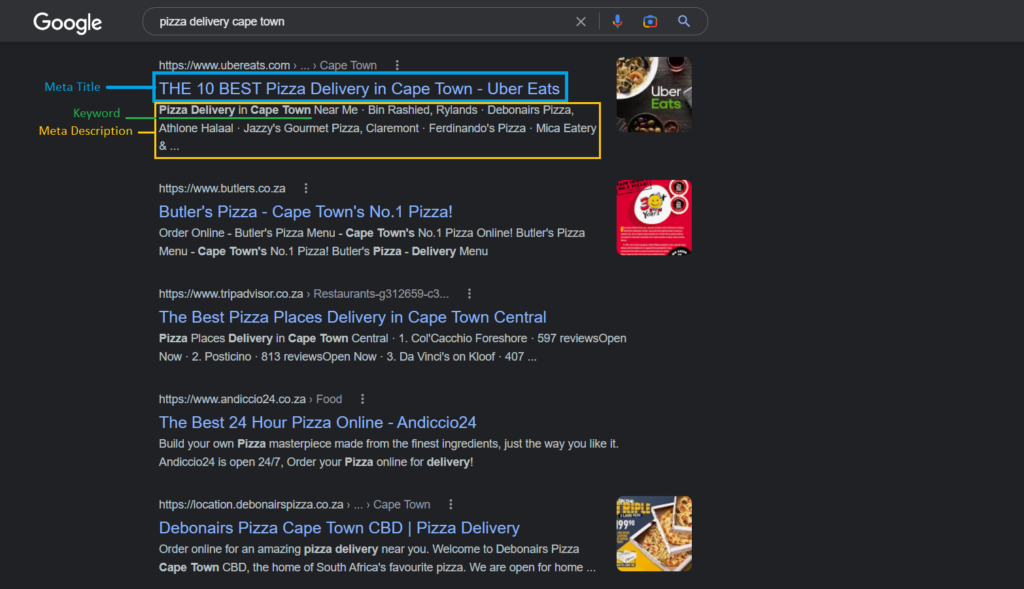Image resolution: width=1024 pixels, height=589 pixels.
Task: Open The Best 24 Hour Pizza Online link
Action: [x=317, y=422]
